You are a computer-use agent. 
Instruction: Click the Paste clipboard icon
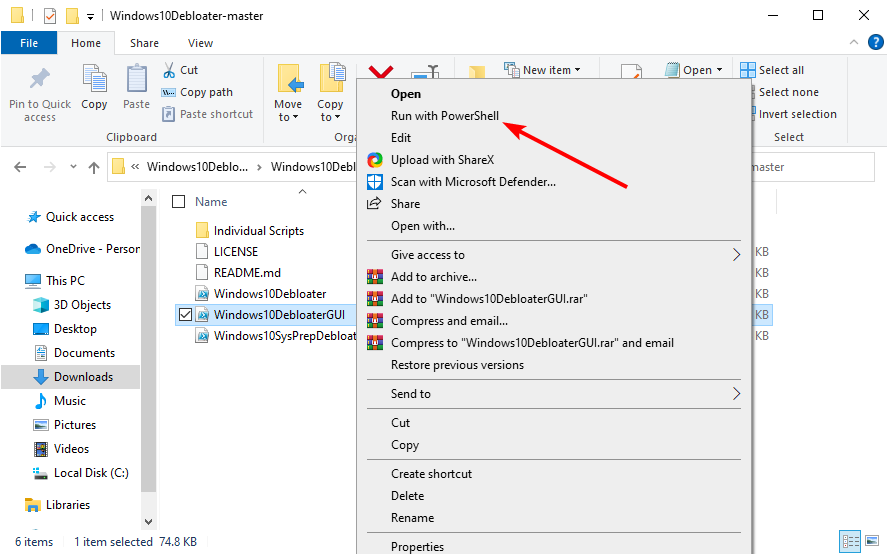click(136, 78)
